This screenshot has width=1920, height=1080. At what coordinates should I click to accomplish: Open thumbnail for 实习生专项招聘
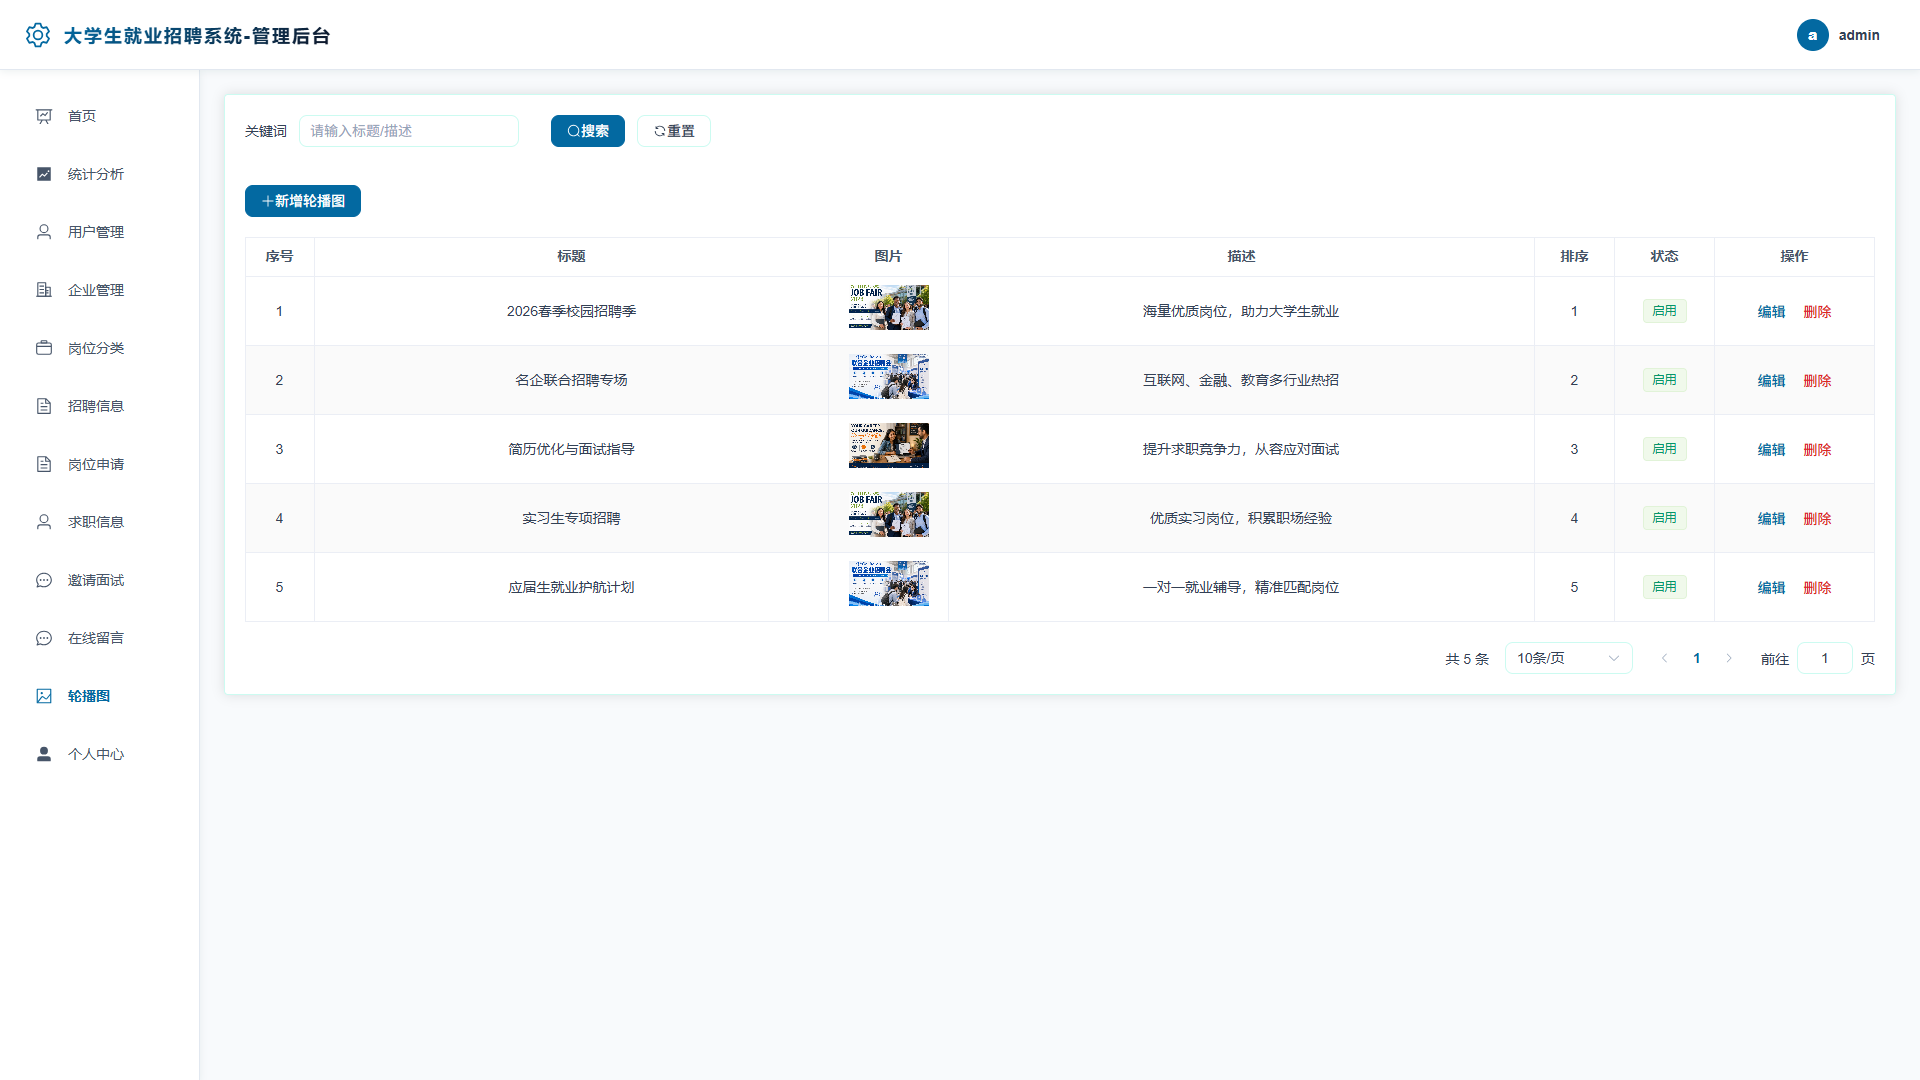888,514
